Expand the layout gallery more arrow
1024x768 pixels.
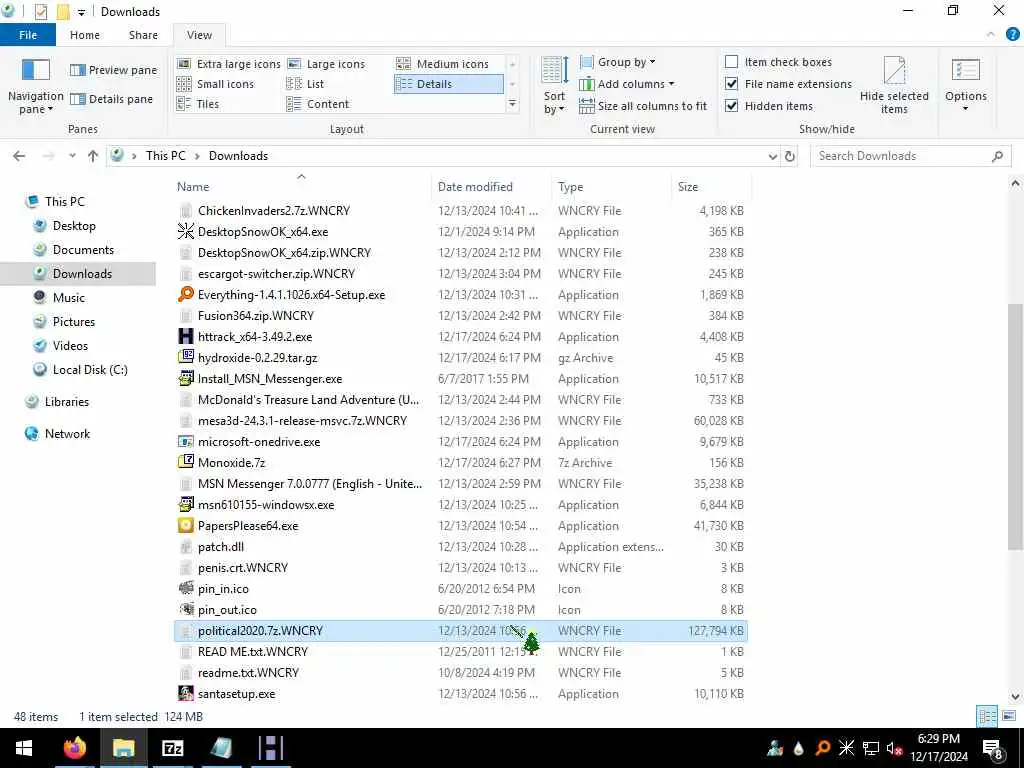point(513,104)
